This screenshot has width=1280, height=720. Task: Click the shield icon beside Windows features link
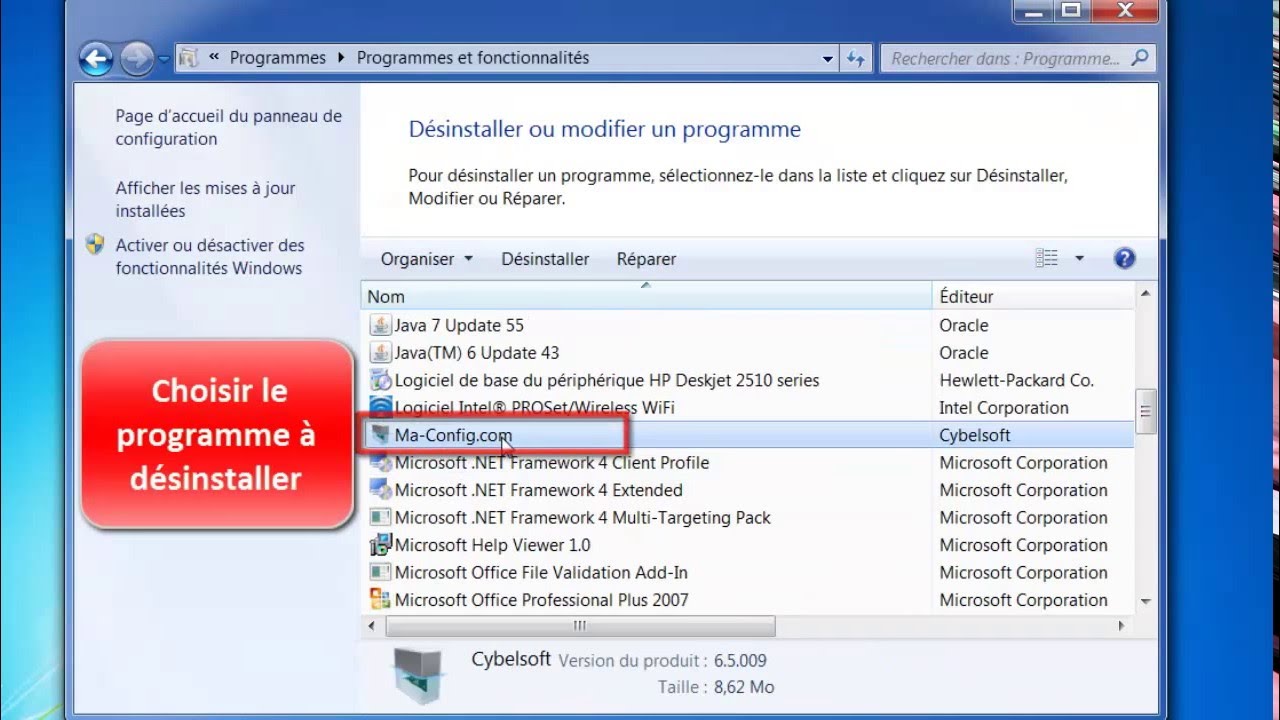96,245
